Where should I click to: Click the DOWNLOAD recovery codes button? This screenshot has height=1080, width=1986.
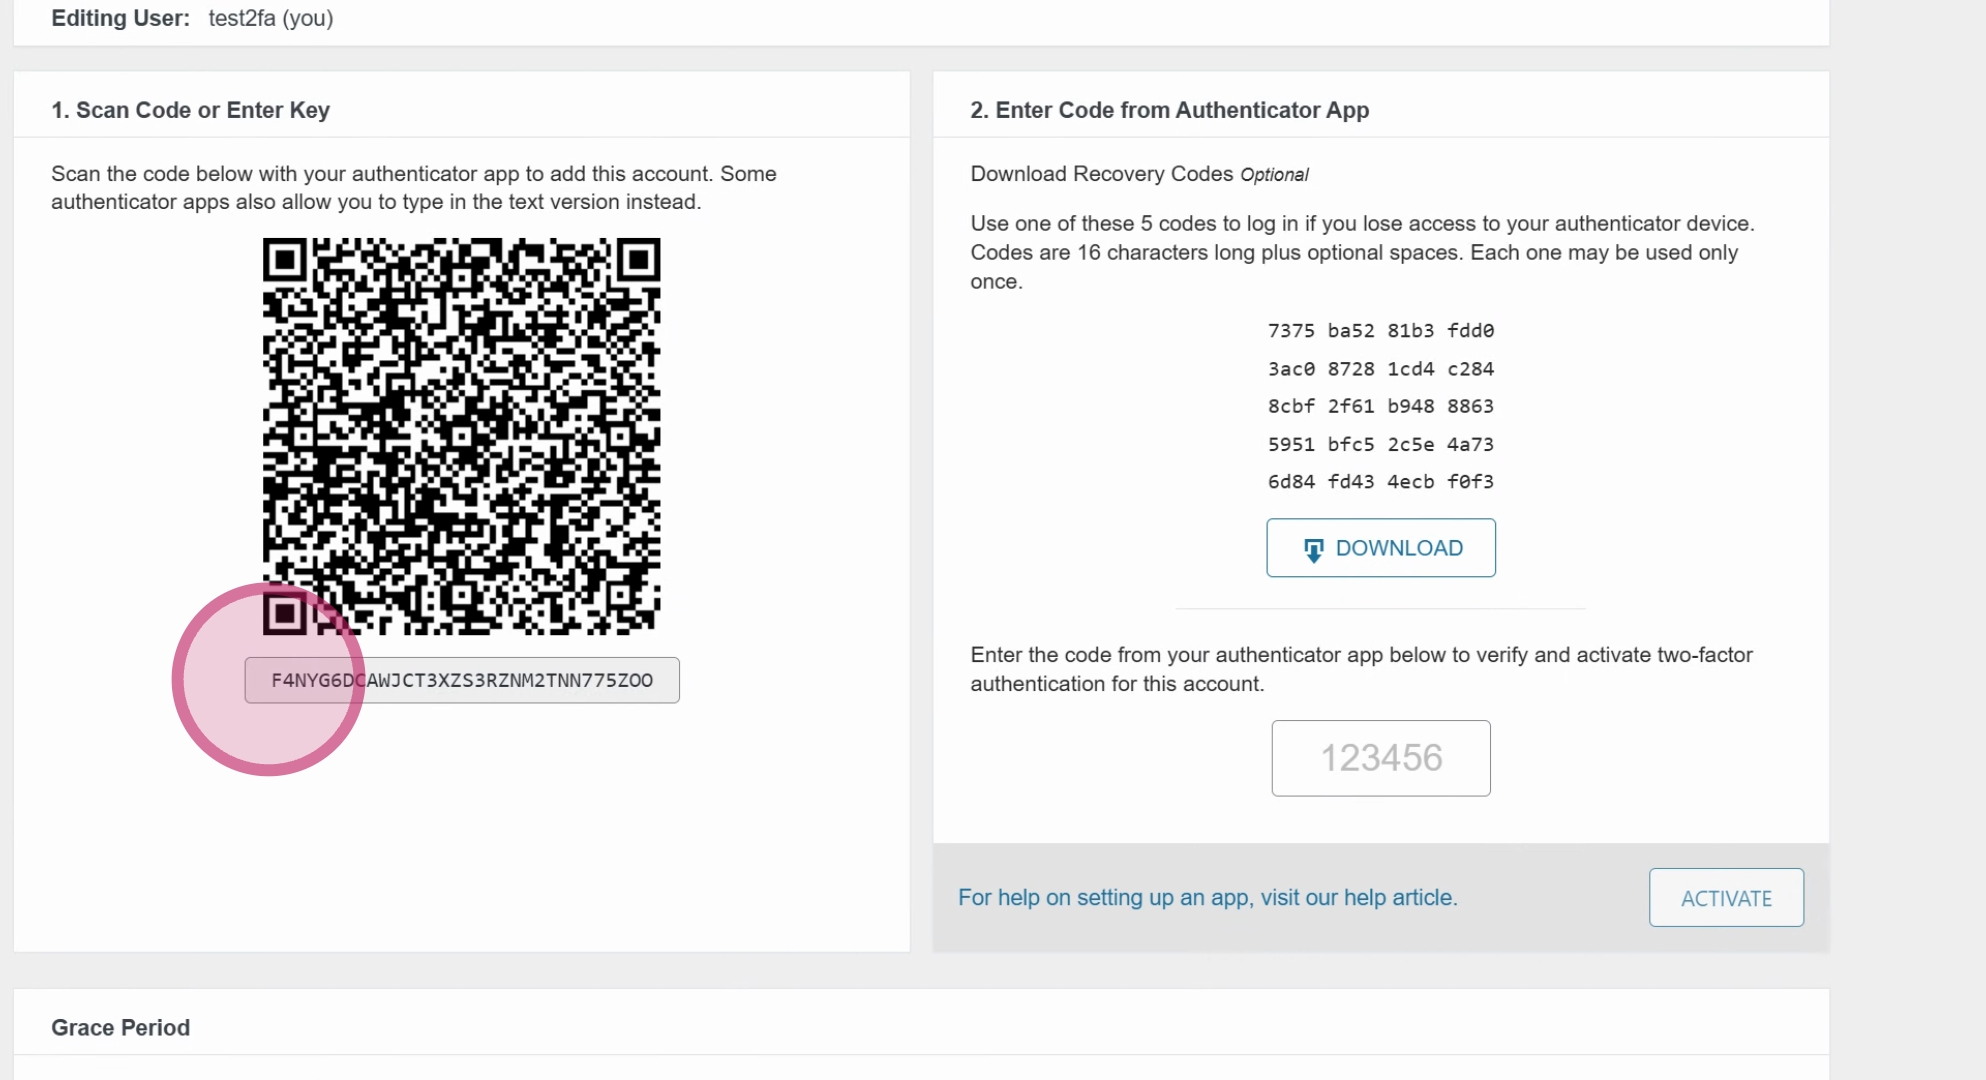tap(1381, 547)
